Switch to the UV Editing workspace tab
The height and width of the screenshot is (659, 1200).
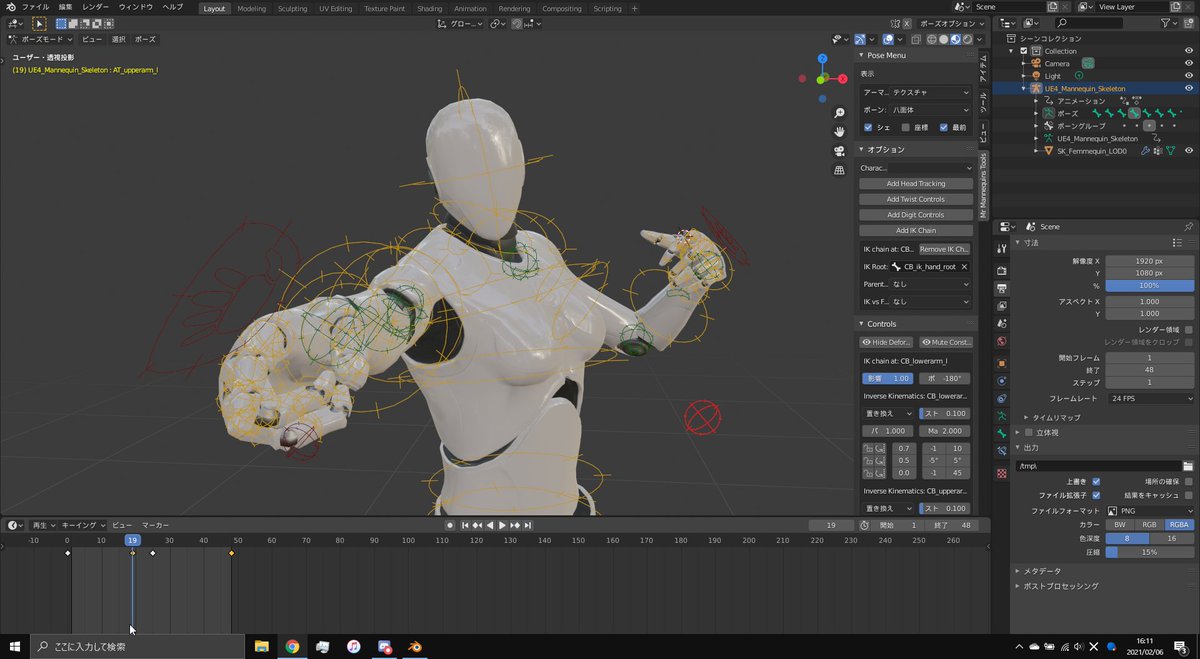[x=336, y=8]
